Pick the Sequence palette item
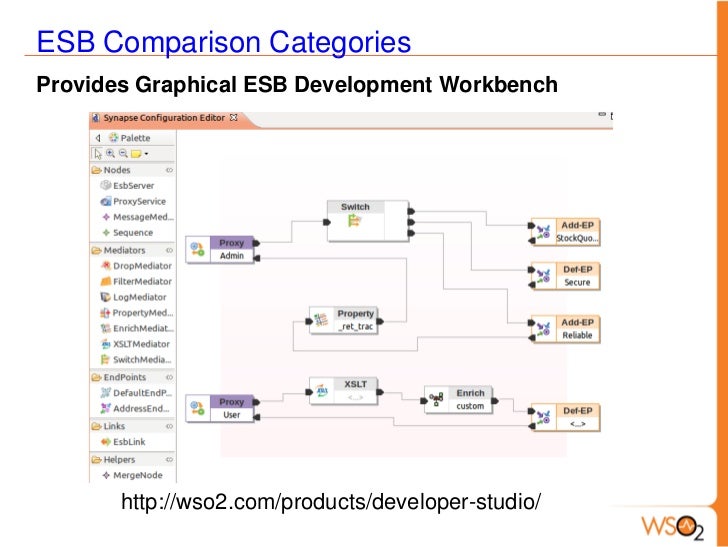 [127, 233]
